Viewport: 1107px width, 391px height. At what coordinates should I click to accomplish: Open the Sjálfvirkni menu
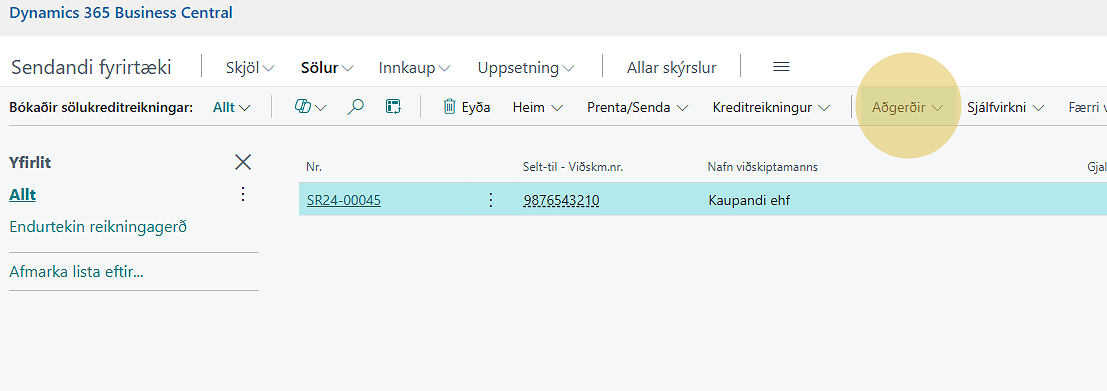click(x=1006, y=108)
